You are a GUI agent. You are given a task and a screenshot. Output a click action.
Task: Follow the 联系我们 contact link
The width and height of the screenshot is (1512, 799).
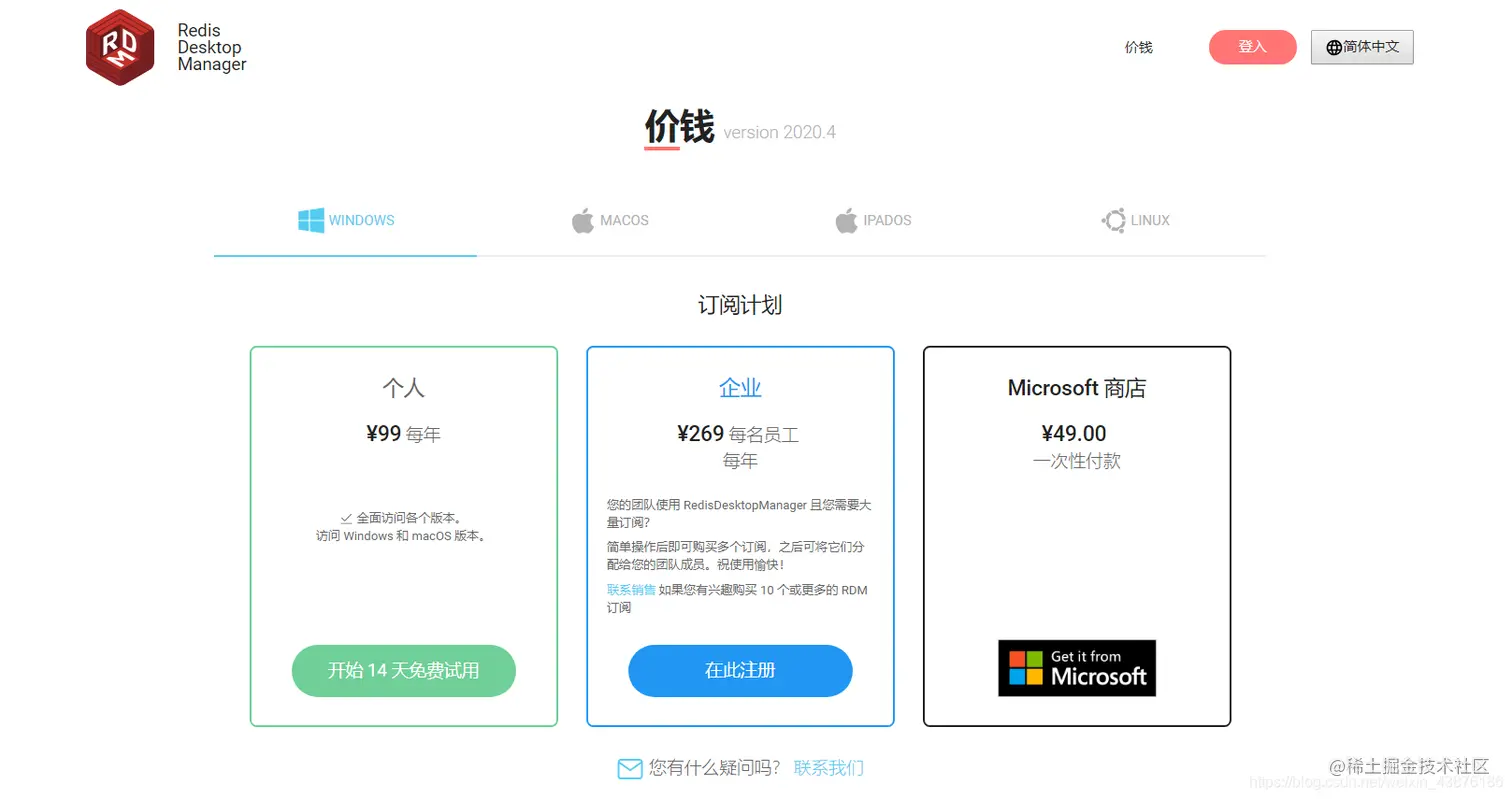click(x=829, y=768)
